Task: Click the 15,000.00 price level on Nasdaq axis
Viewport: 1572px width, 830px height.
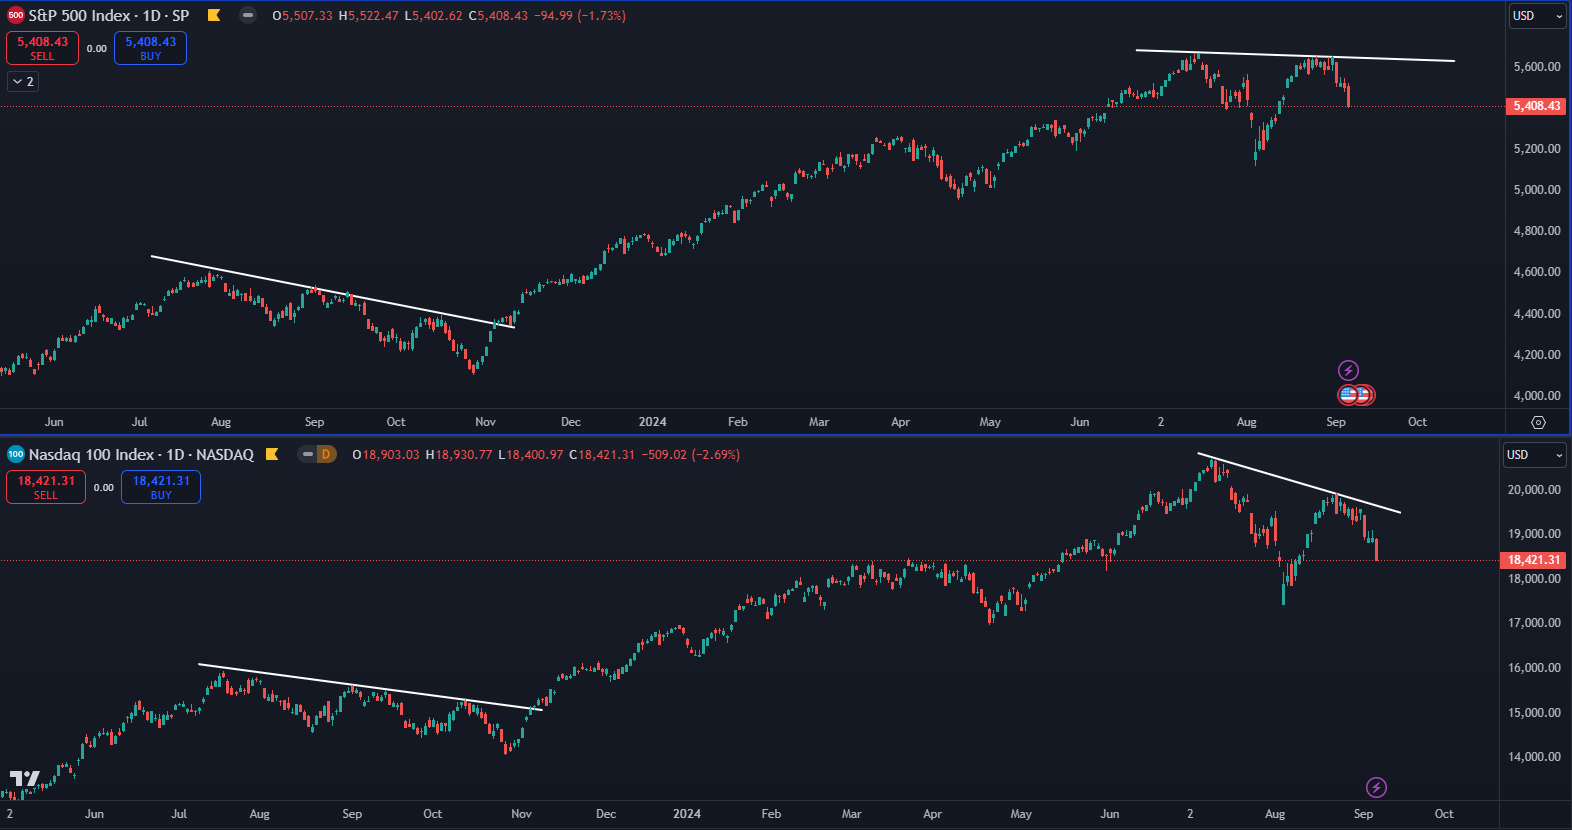Action: click(1534, 712)
